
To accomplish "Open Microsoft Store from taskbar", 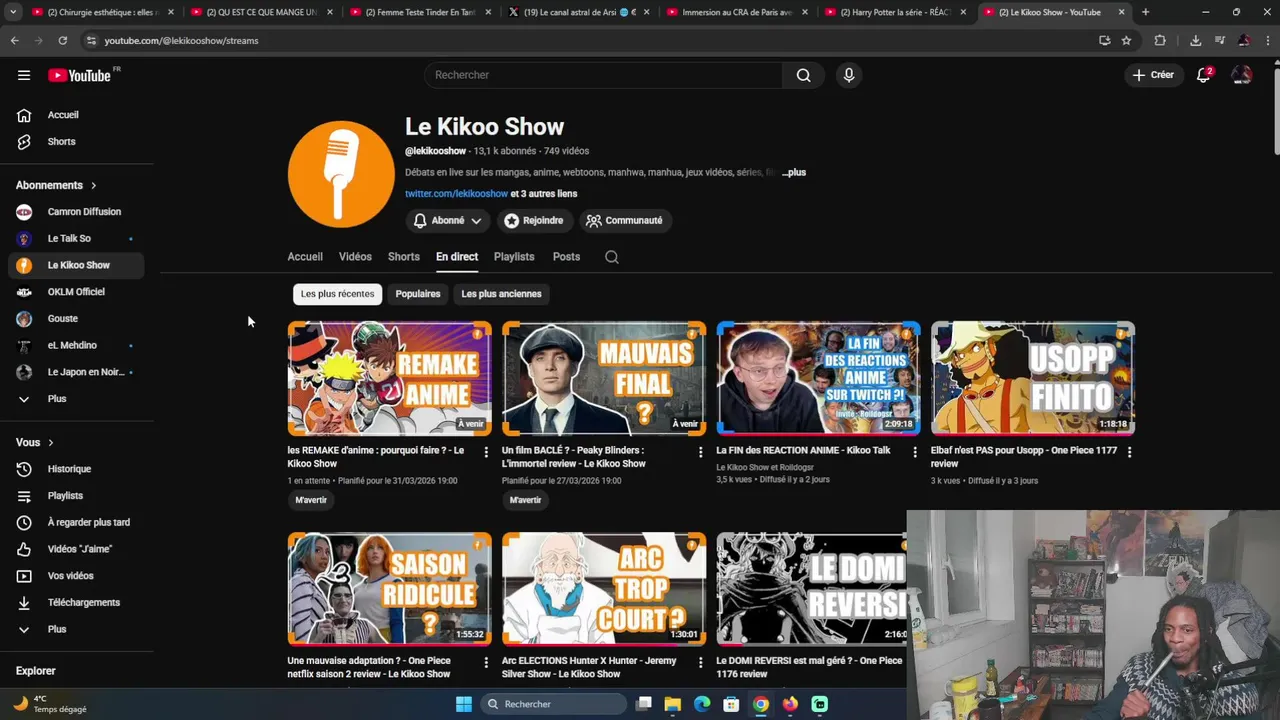I will pos(731,704).
